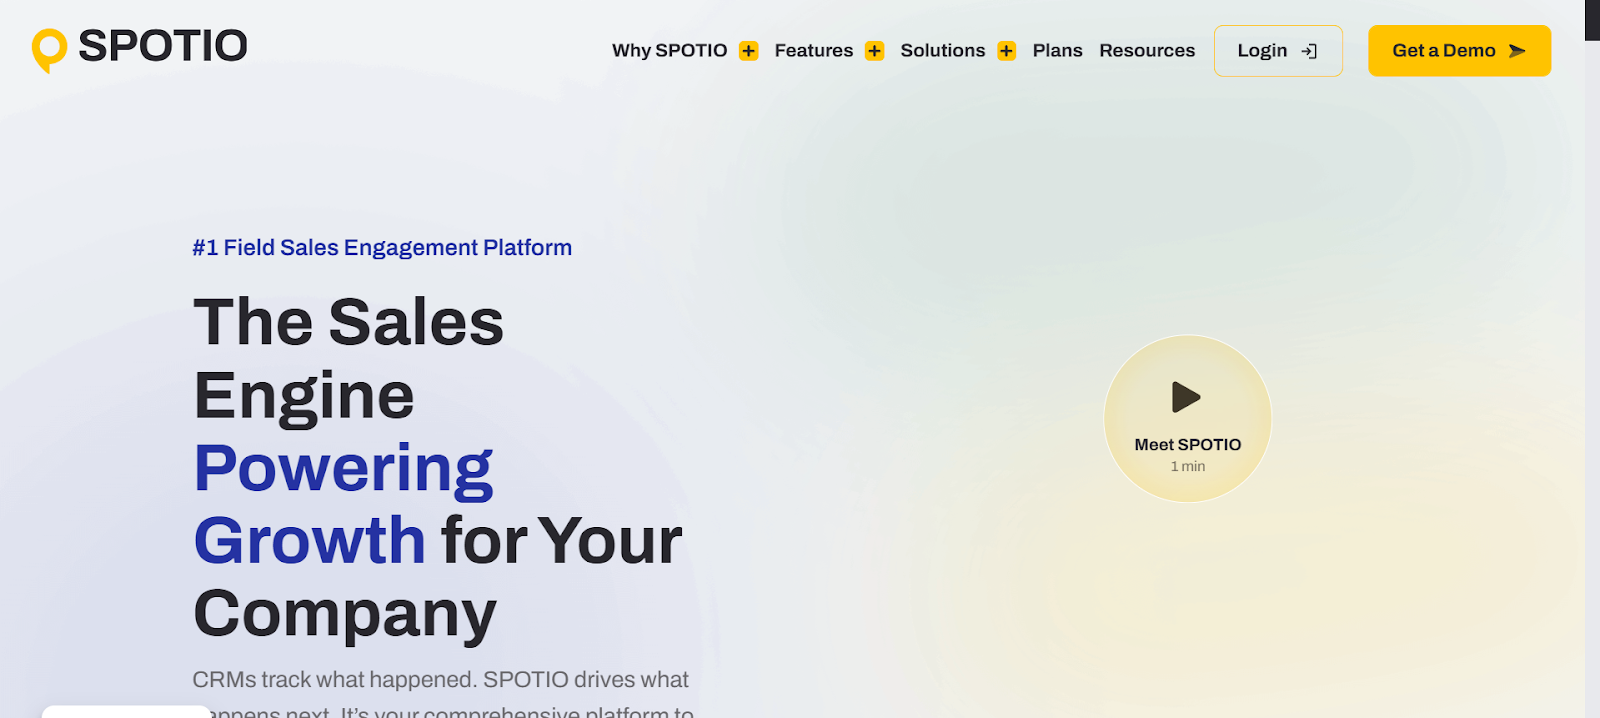Click the Get a Demo button

point(1459,51)
